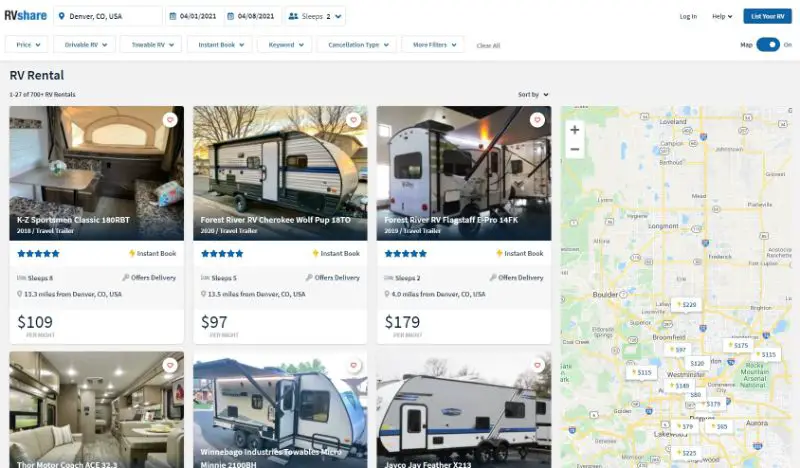The height and width of the screenshot is (468, 800).
Task: Toggle the Map switch off
Action: [768, 44]
